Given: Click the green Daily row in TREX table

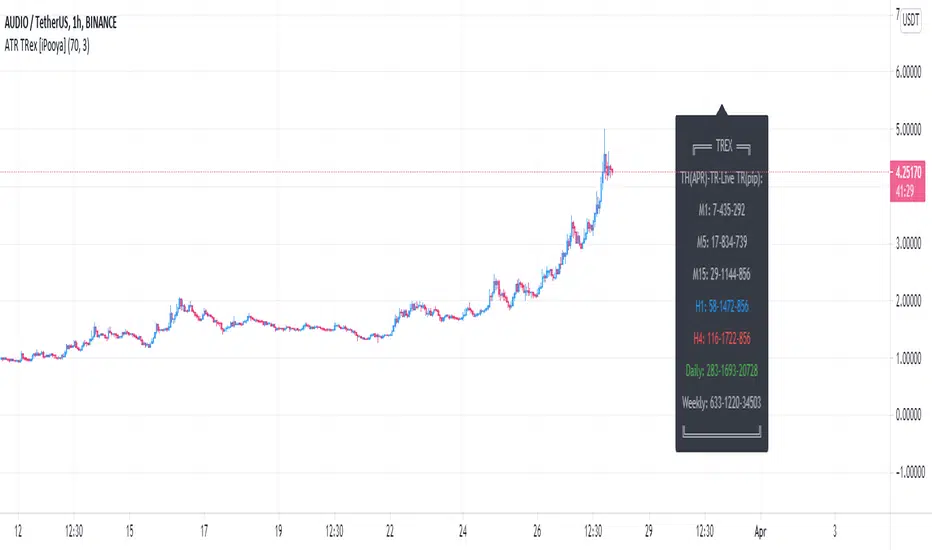Looking at the screenshot, I should [721, 368].
